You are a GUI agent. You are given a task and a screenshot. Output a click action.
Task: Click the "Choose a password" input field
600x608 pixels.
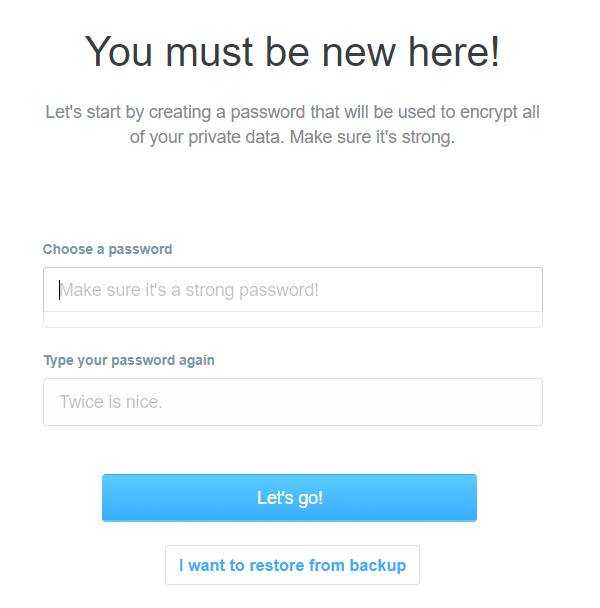[292, 290]
